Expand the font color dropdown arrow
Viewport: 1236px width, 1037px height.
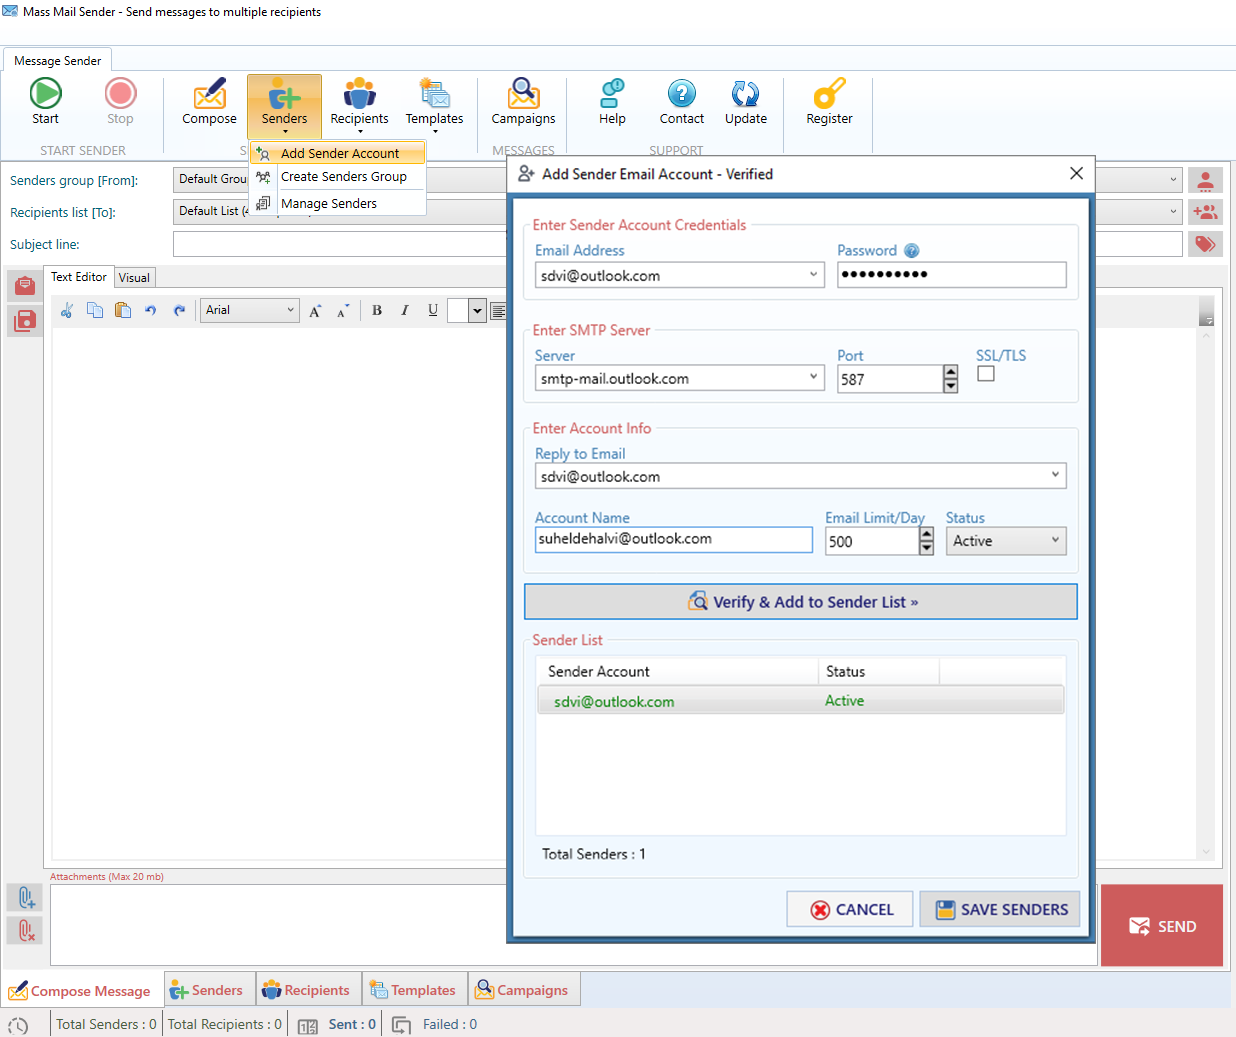(478, 311)
